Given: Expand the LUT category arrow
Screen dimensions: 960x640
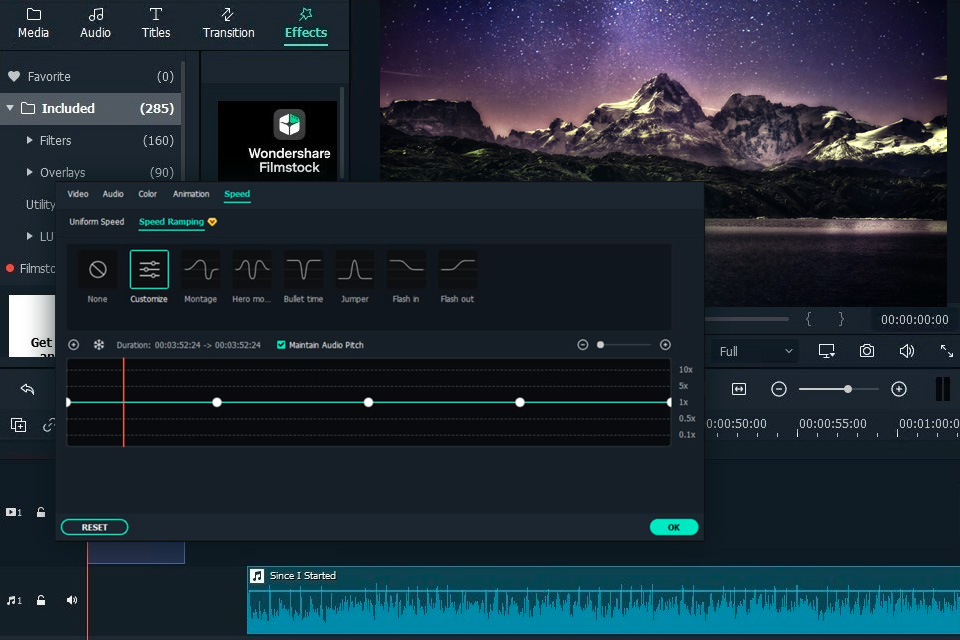Looking at the screenshot, I should 29,236.
